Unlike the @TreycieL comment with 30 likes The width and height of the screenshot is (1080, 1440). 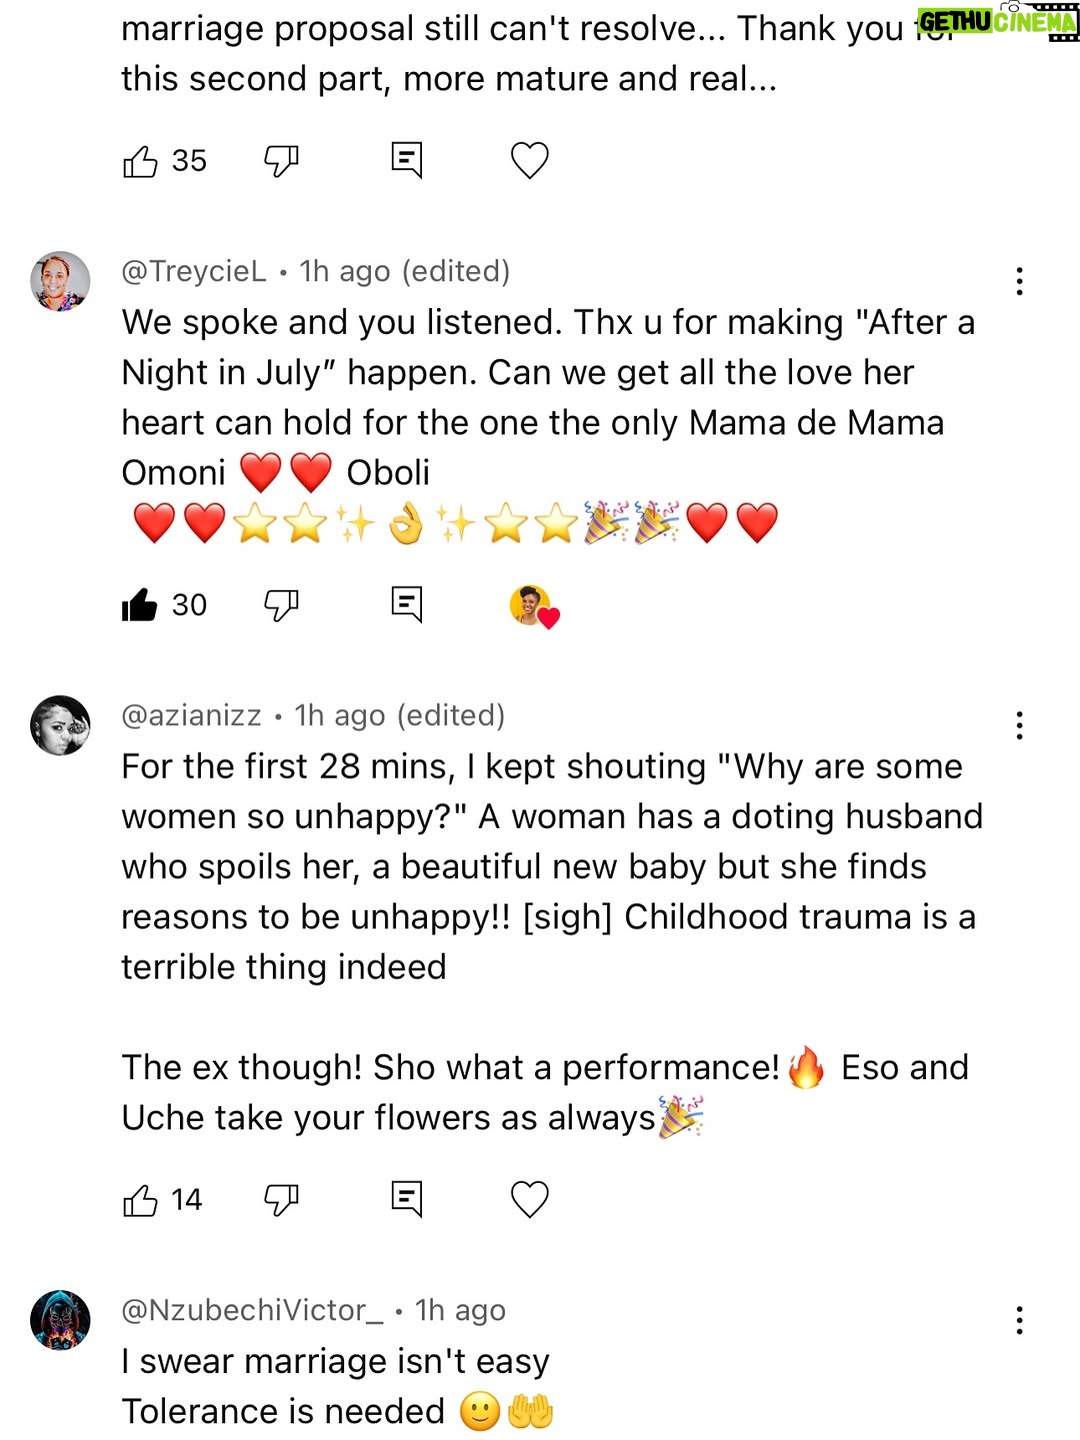point(140,605)
